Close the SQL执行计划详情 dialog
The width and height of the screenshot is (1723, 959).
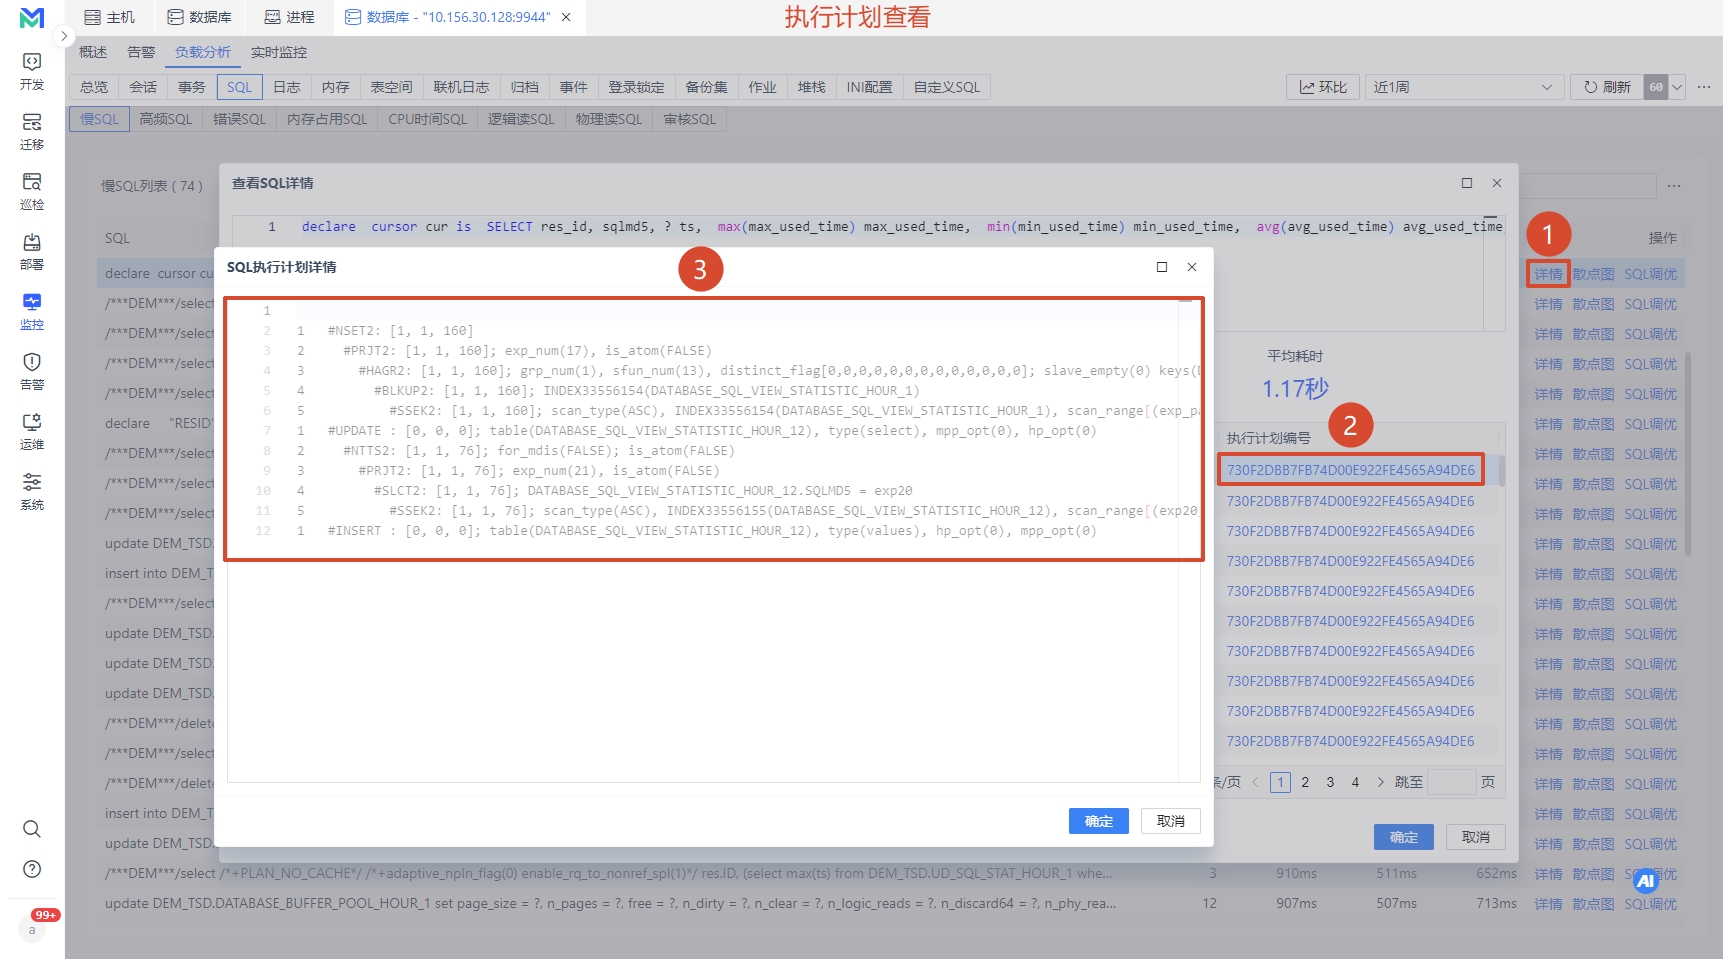pyautogui.click(x=1192, y=267)
